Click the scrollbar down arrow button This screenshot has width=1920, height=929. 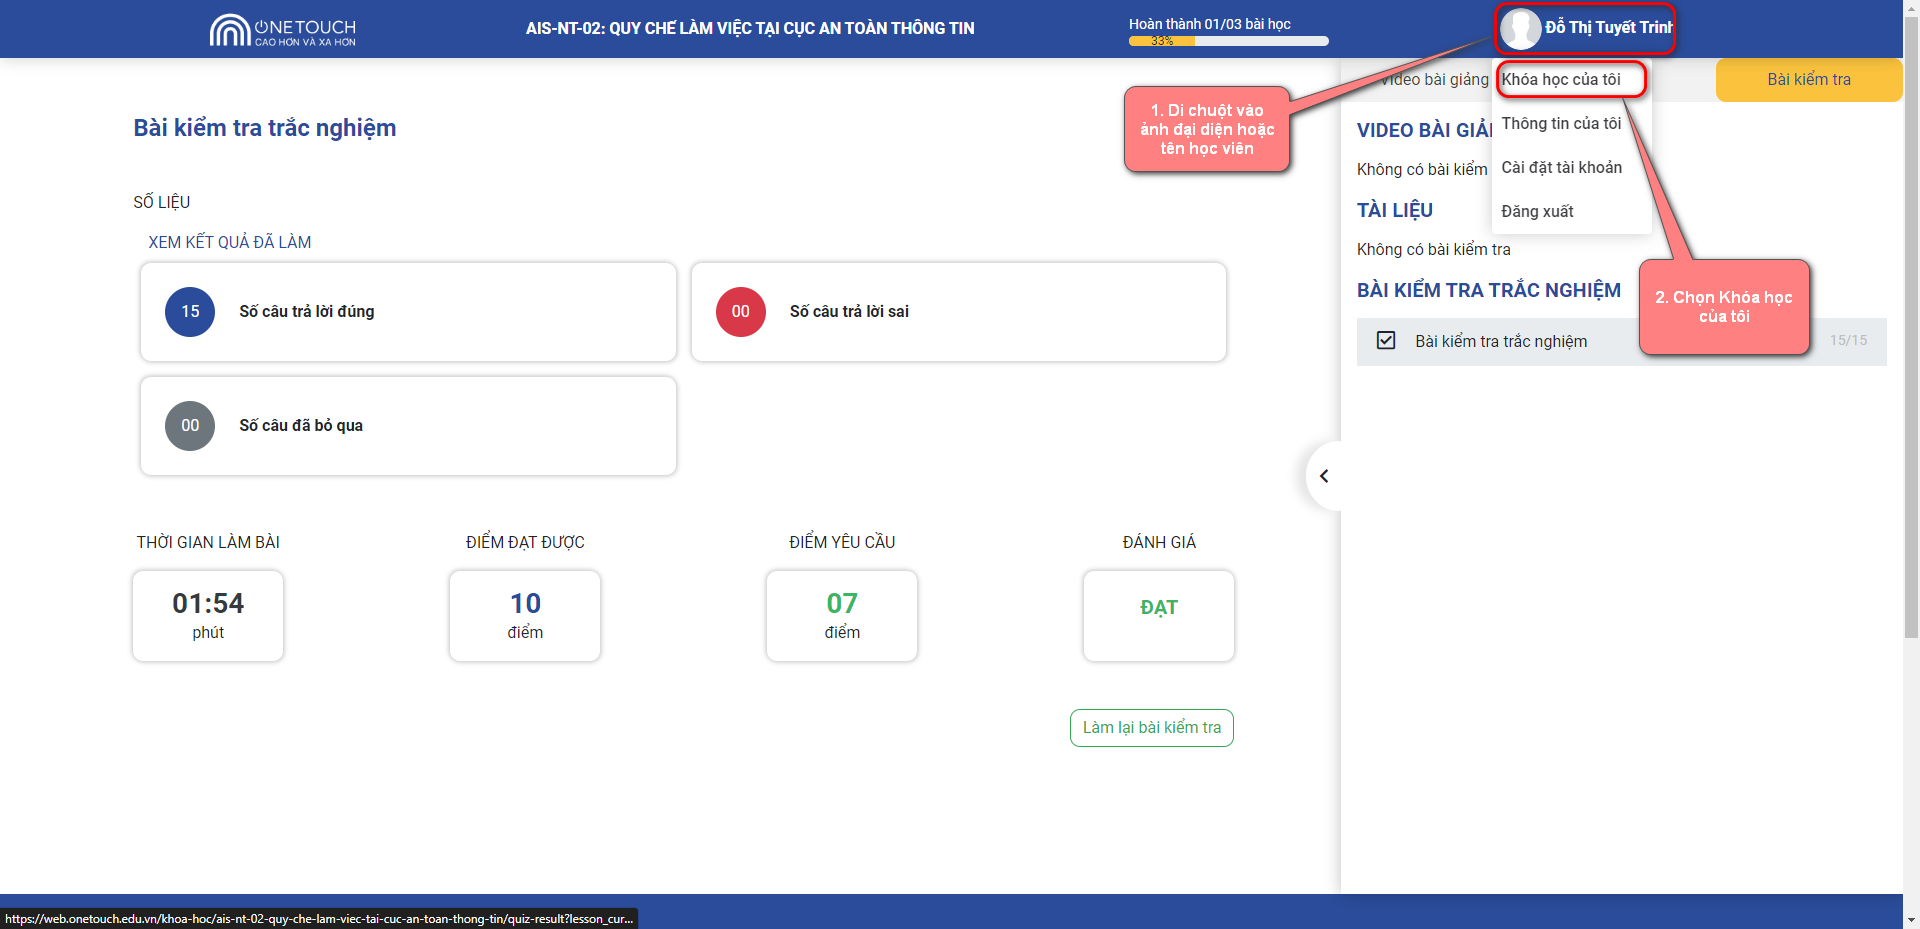1911,920
